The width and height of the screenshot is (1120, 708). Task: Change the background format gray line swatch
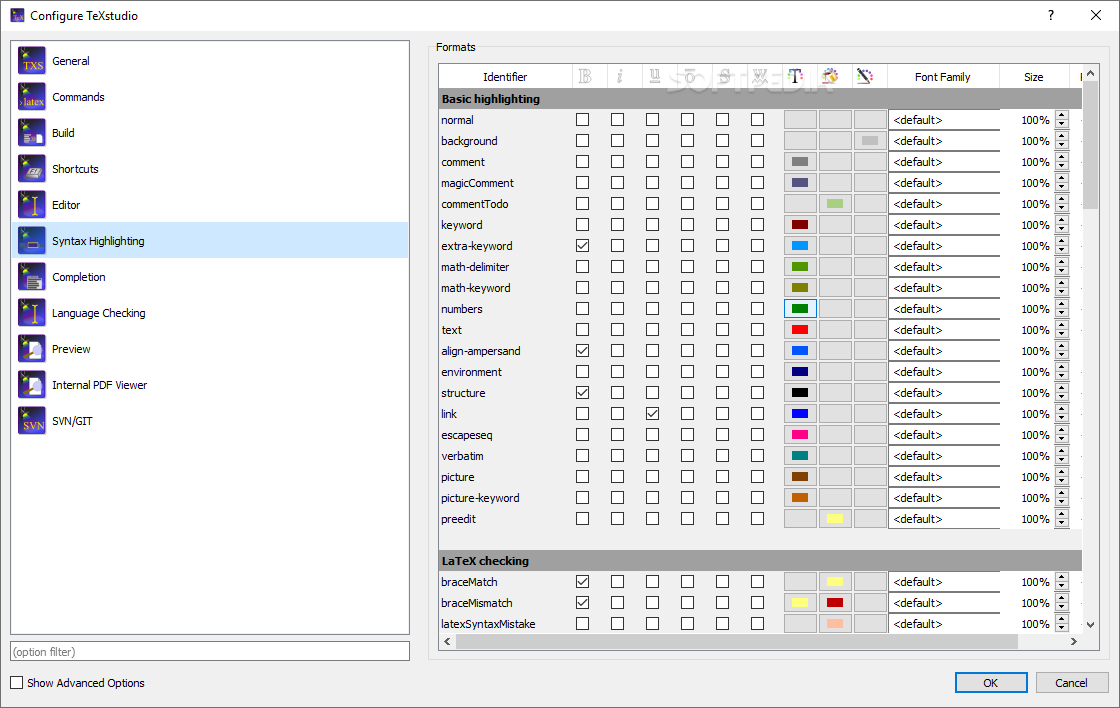[x=870, y=141]
